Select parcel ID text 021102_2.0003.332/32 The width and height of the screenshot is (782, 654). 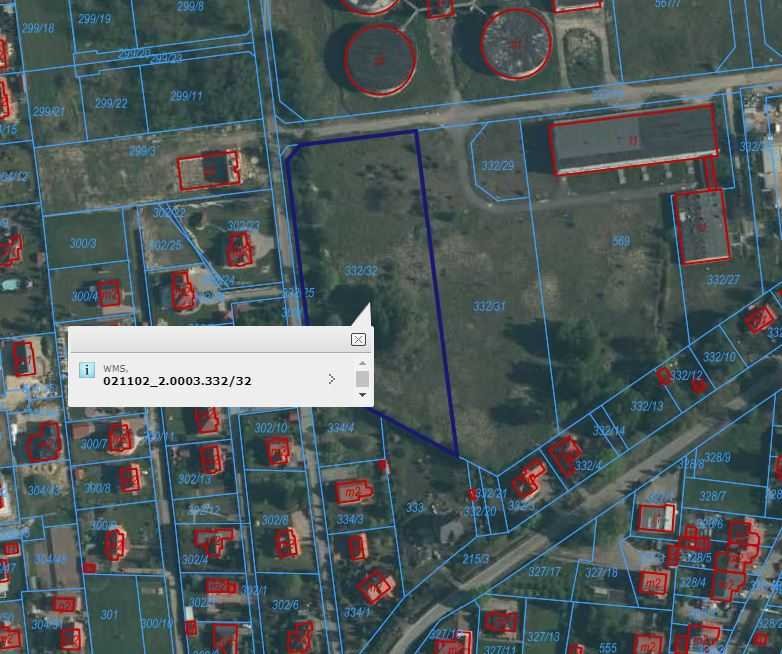[177, 381]
